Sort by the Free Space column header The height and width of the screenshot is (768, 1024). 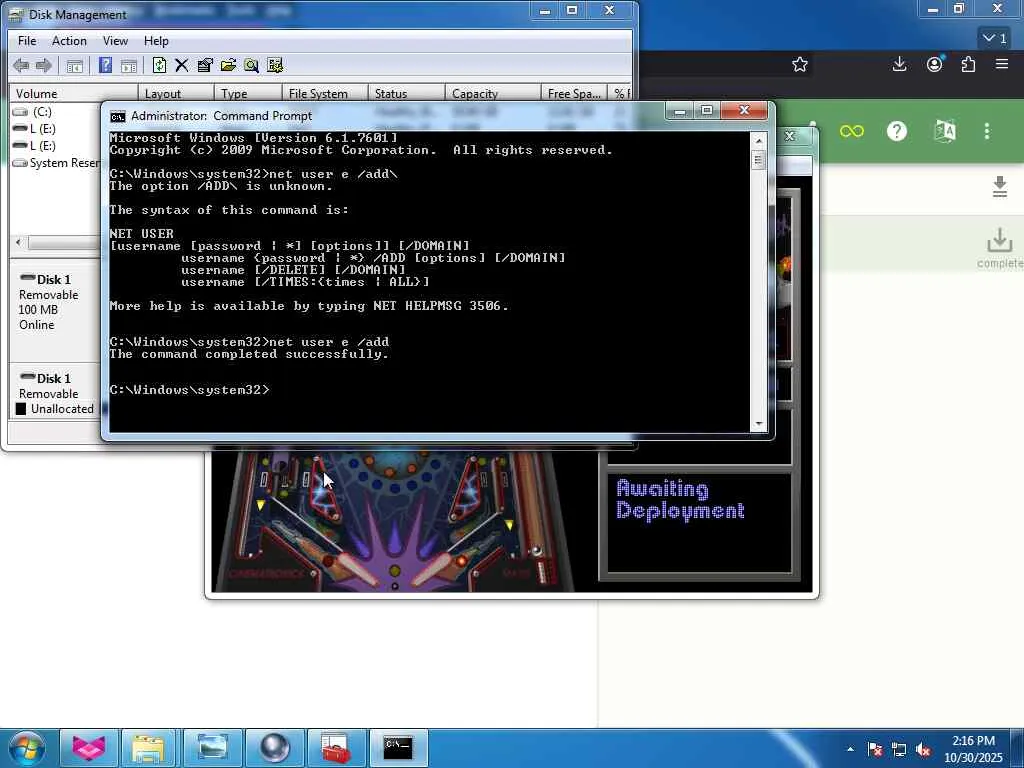[574, 93]
